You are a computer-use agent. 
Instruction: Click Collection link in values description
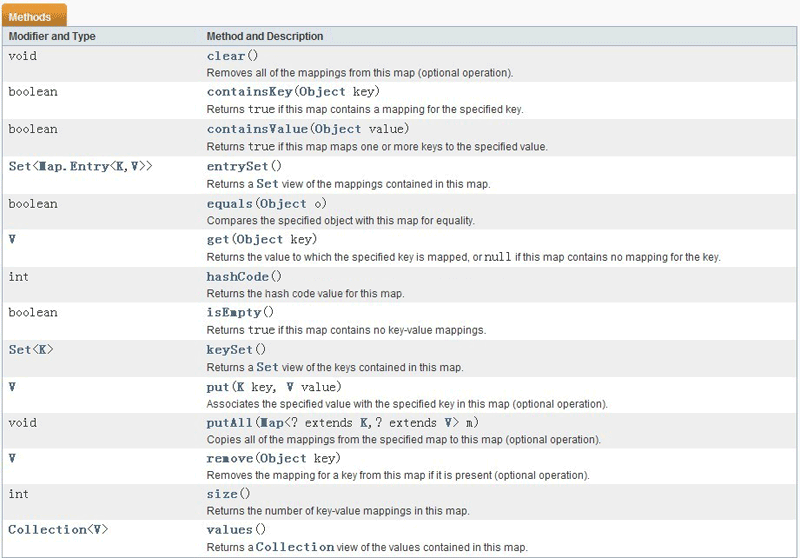(x=295, y=547)
